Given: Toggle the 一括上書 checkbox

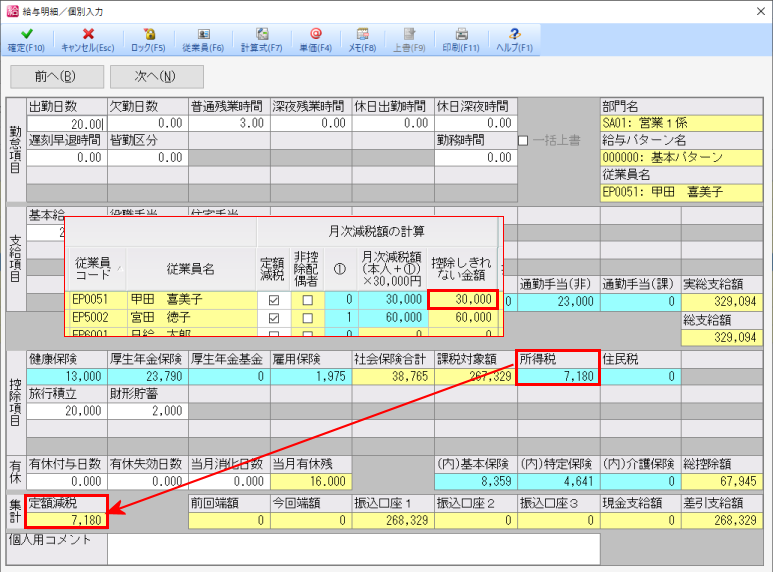Looking at the screenshot, I should 523,141.
